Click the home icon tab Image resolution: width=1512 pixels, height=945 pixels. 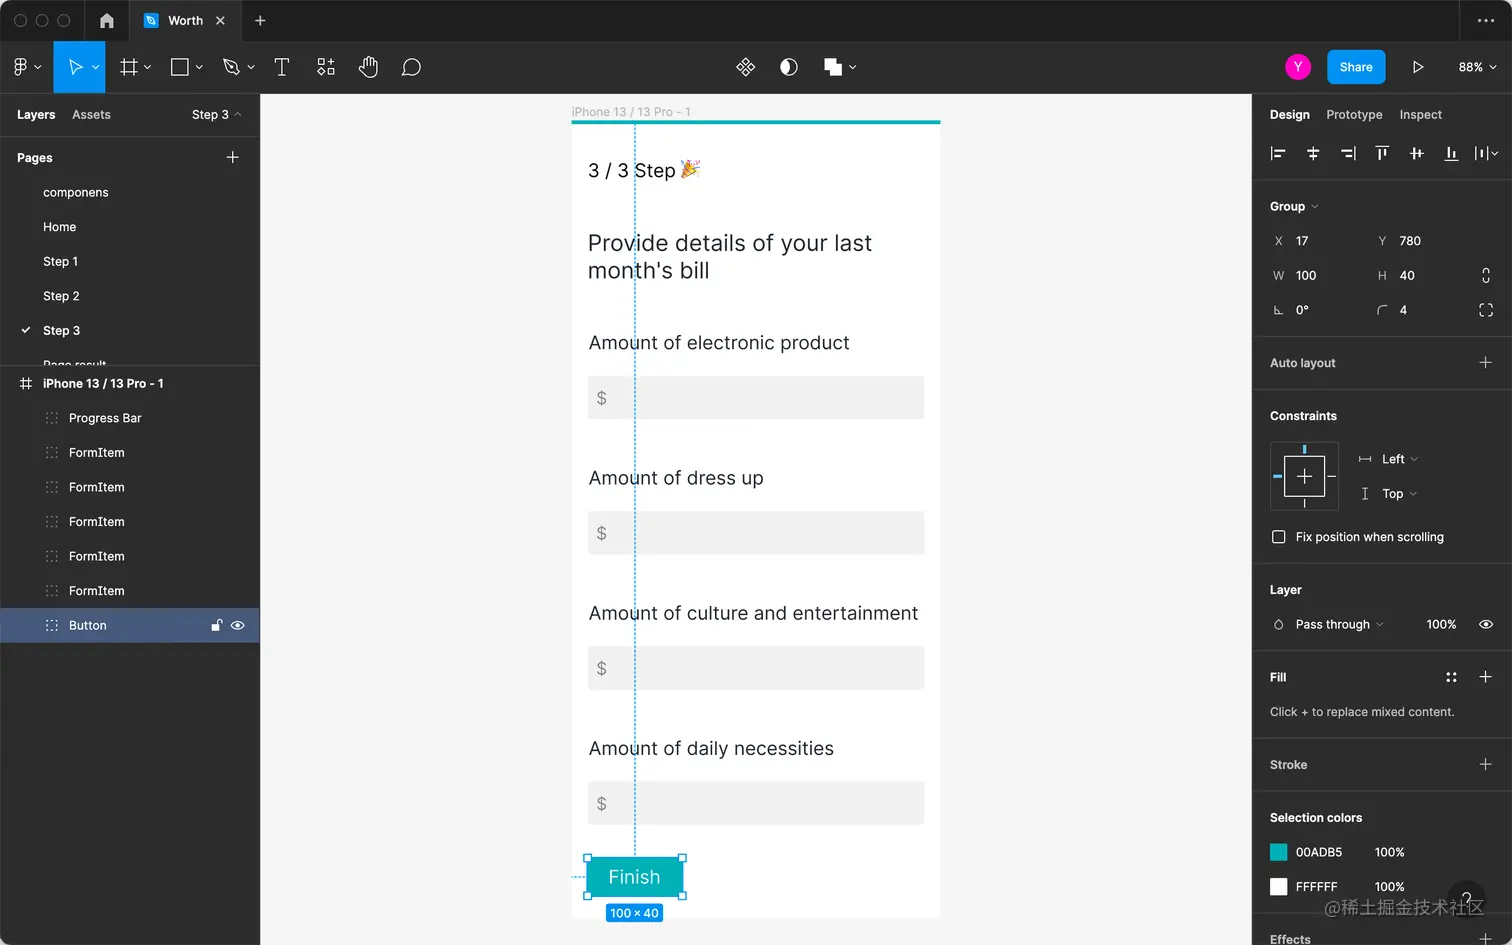coord(107,20)
